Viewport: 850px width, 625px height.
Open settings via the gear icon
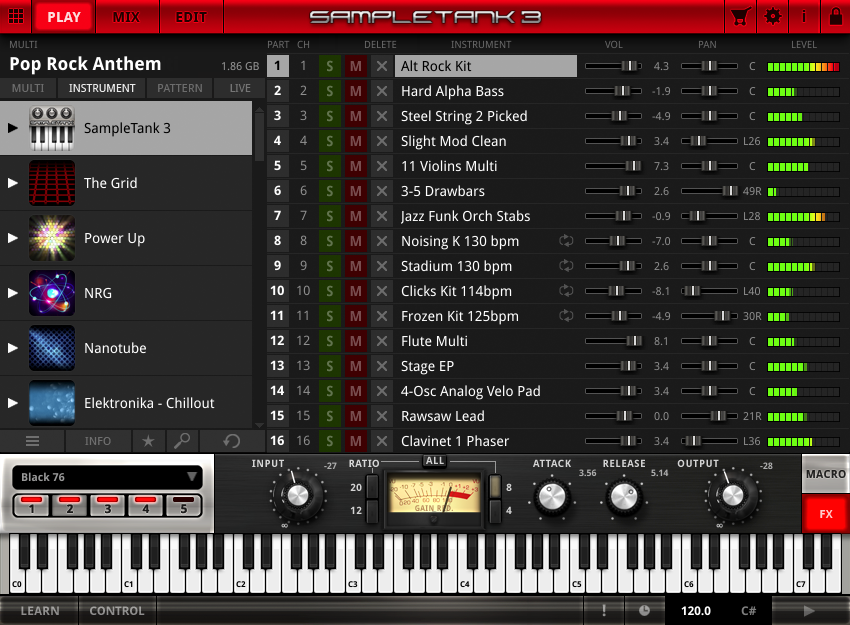(773, 17)
